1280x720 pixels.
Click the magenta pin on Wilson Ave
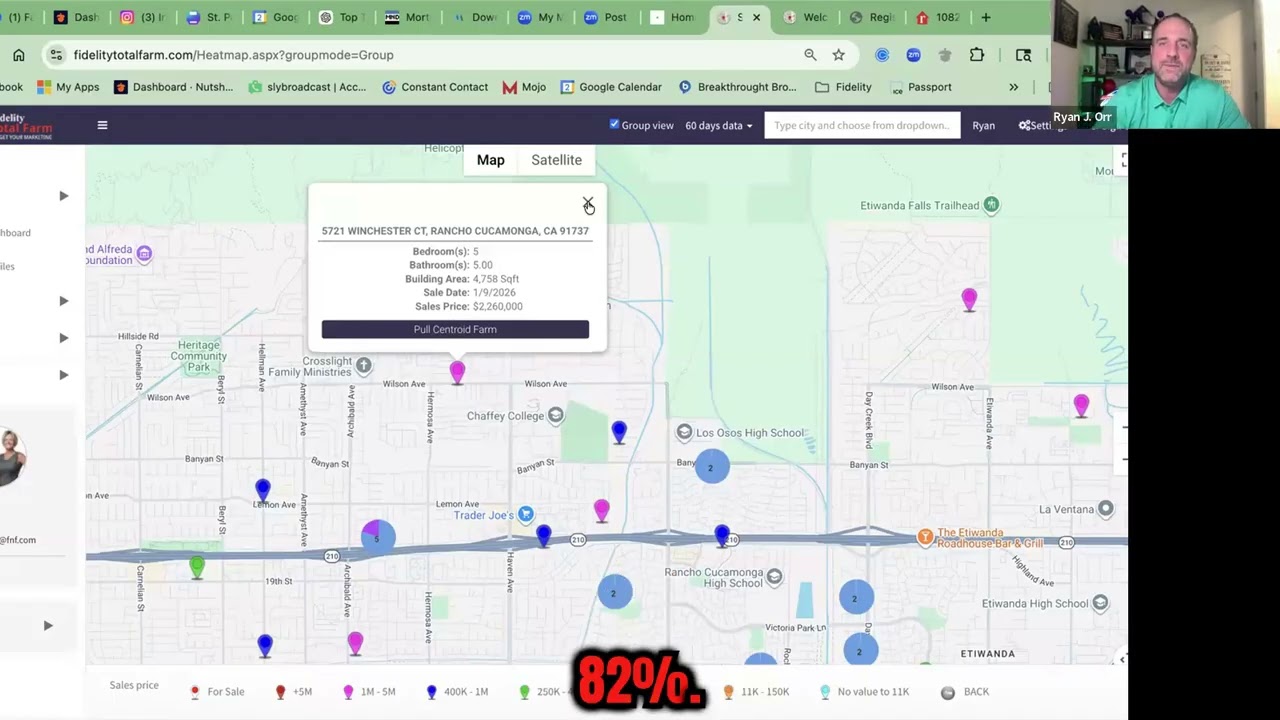pos(457,372)
